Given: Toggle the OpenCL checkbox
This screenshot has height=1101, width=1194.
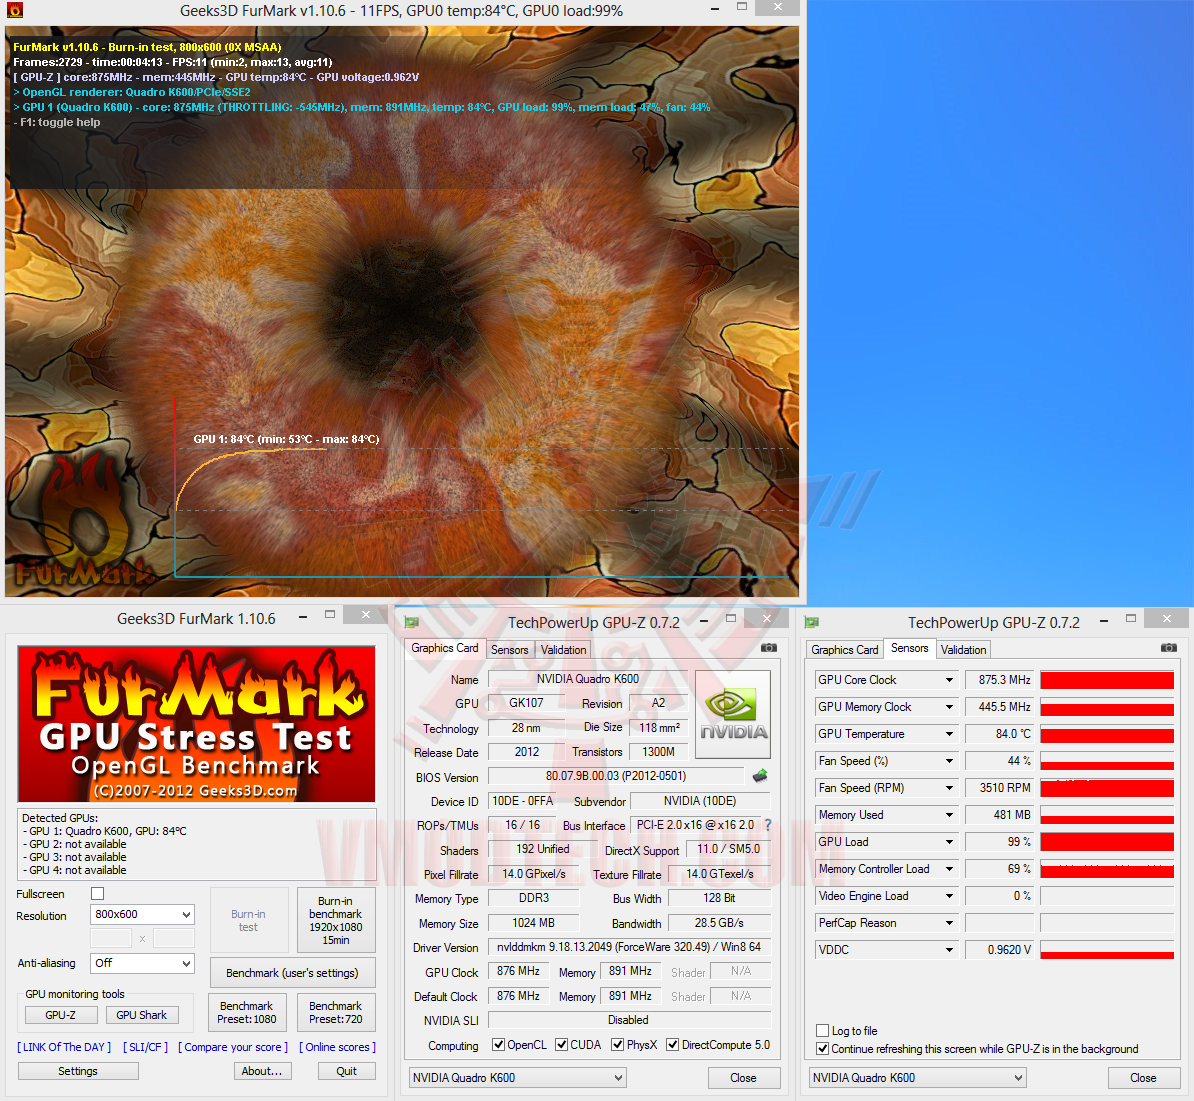Looking at the screenshot, I should click(x=498, y=1045).
